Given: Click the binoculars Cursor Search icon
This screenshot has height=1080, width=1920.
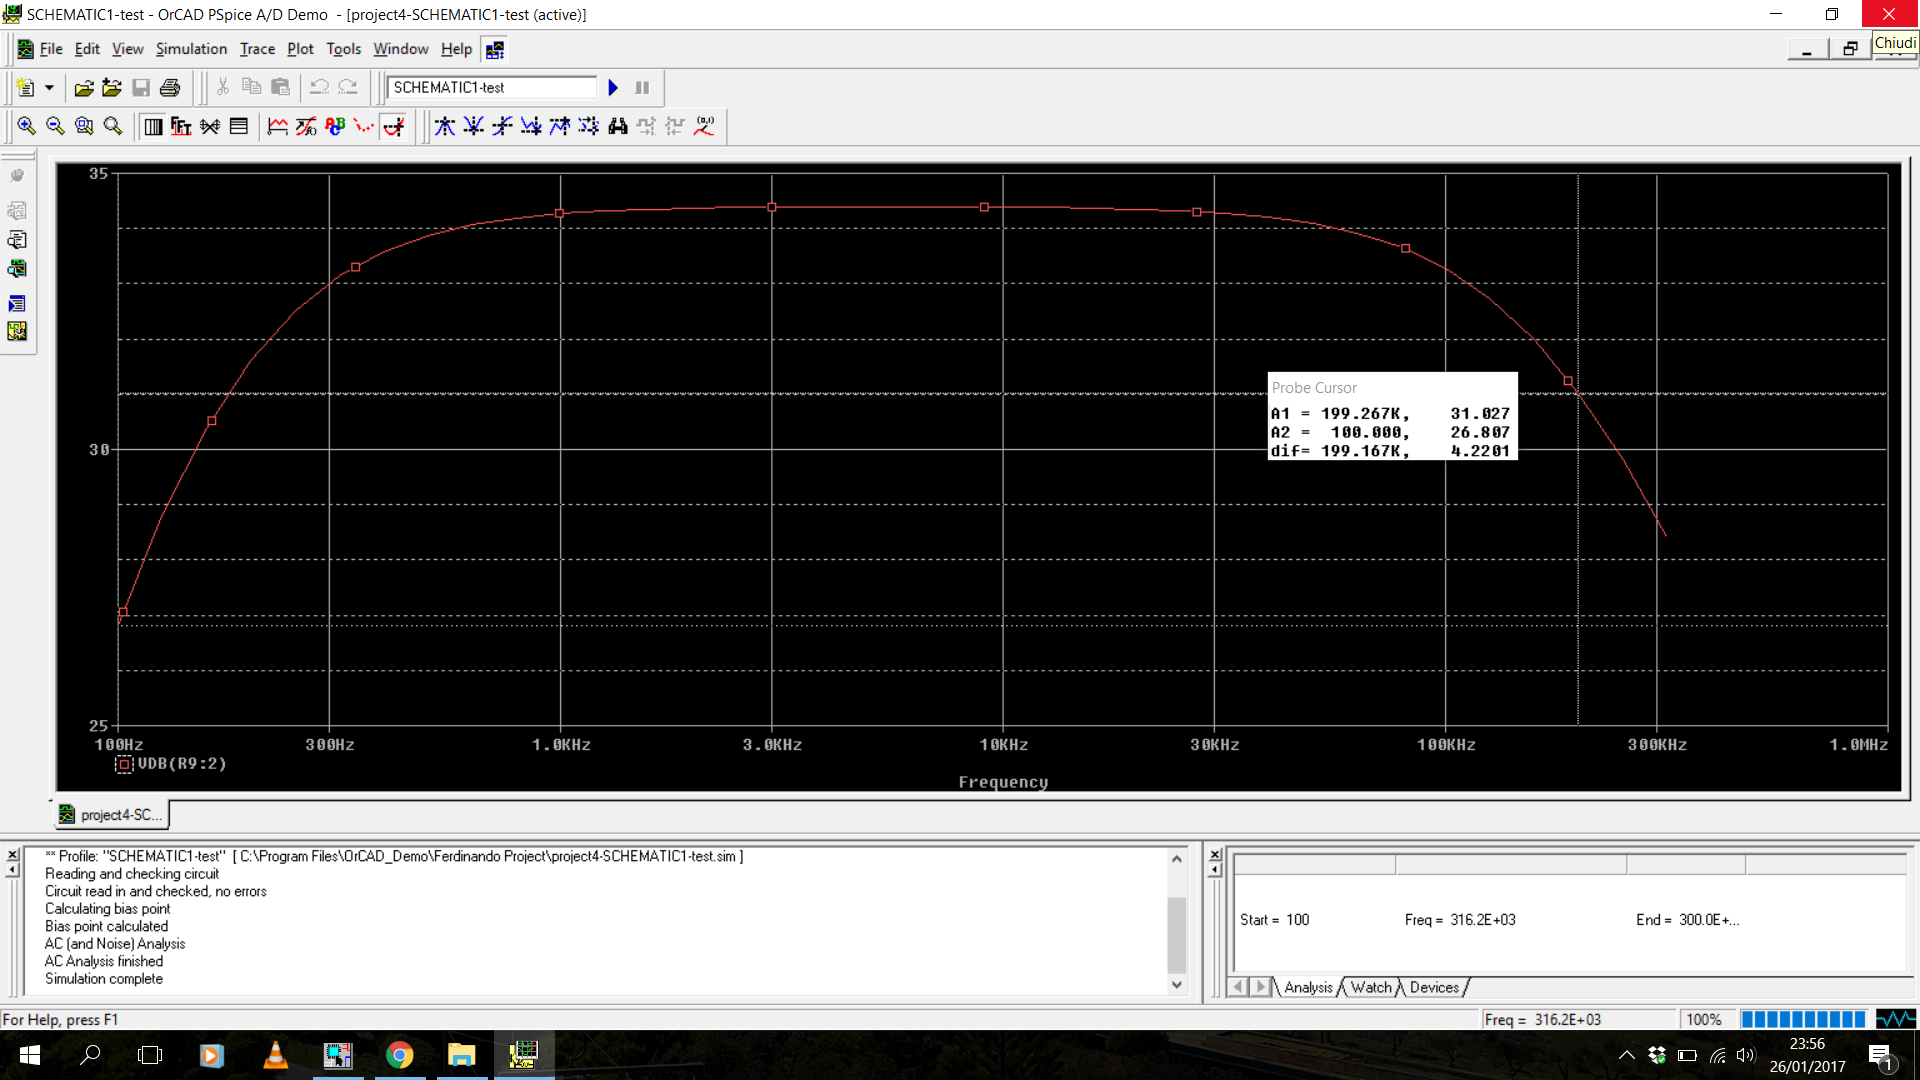Looking at the screenshot, I should [x=618, y=126].
